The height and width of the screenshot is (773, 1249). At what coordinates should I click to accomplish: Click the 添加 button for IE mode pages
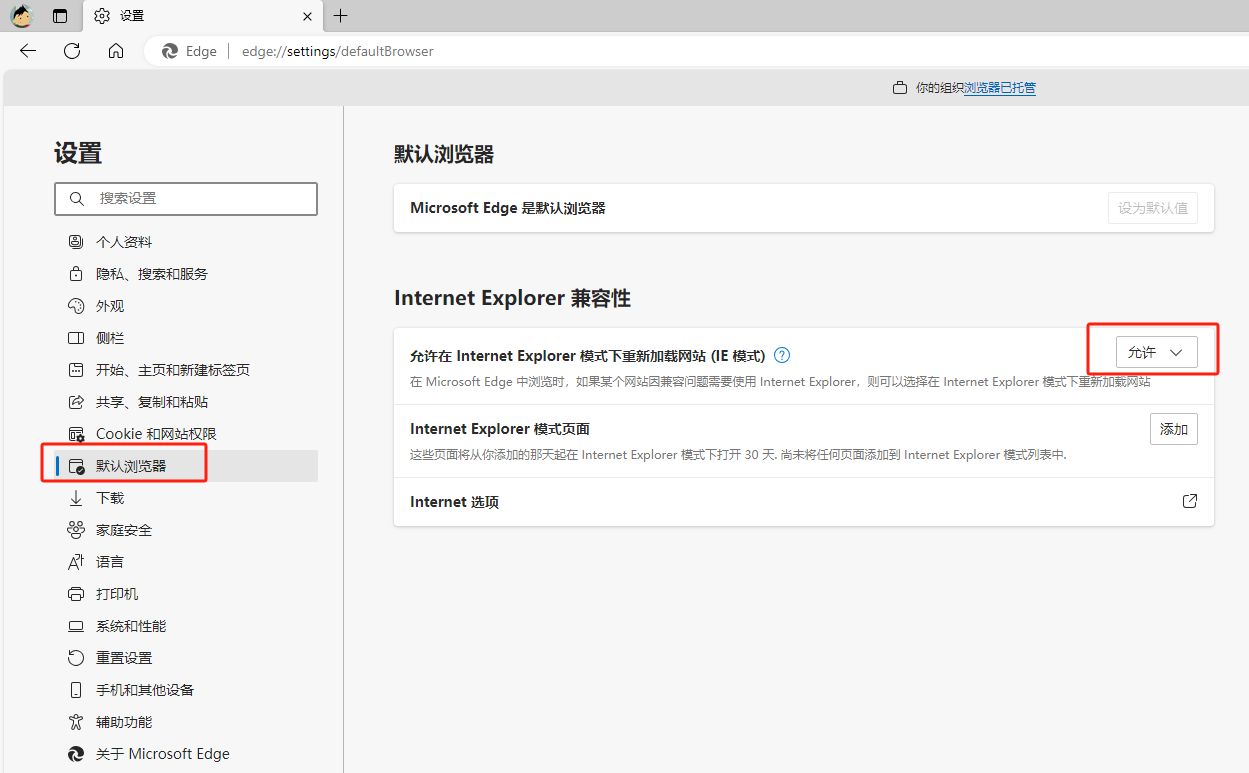[x=1173, y=428]
